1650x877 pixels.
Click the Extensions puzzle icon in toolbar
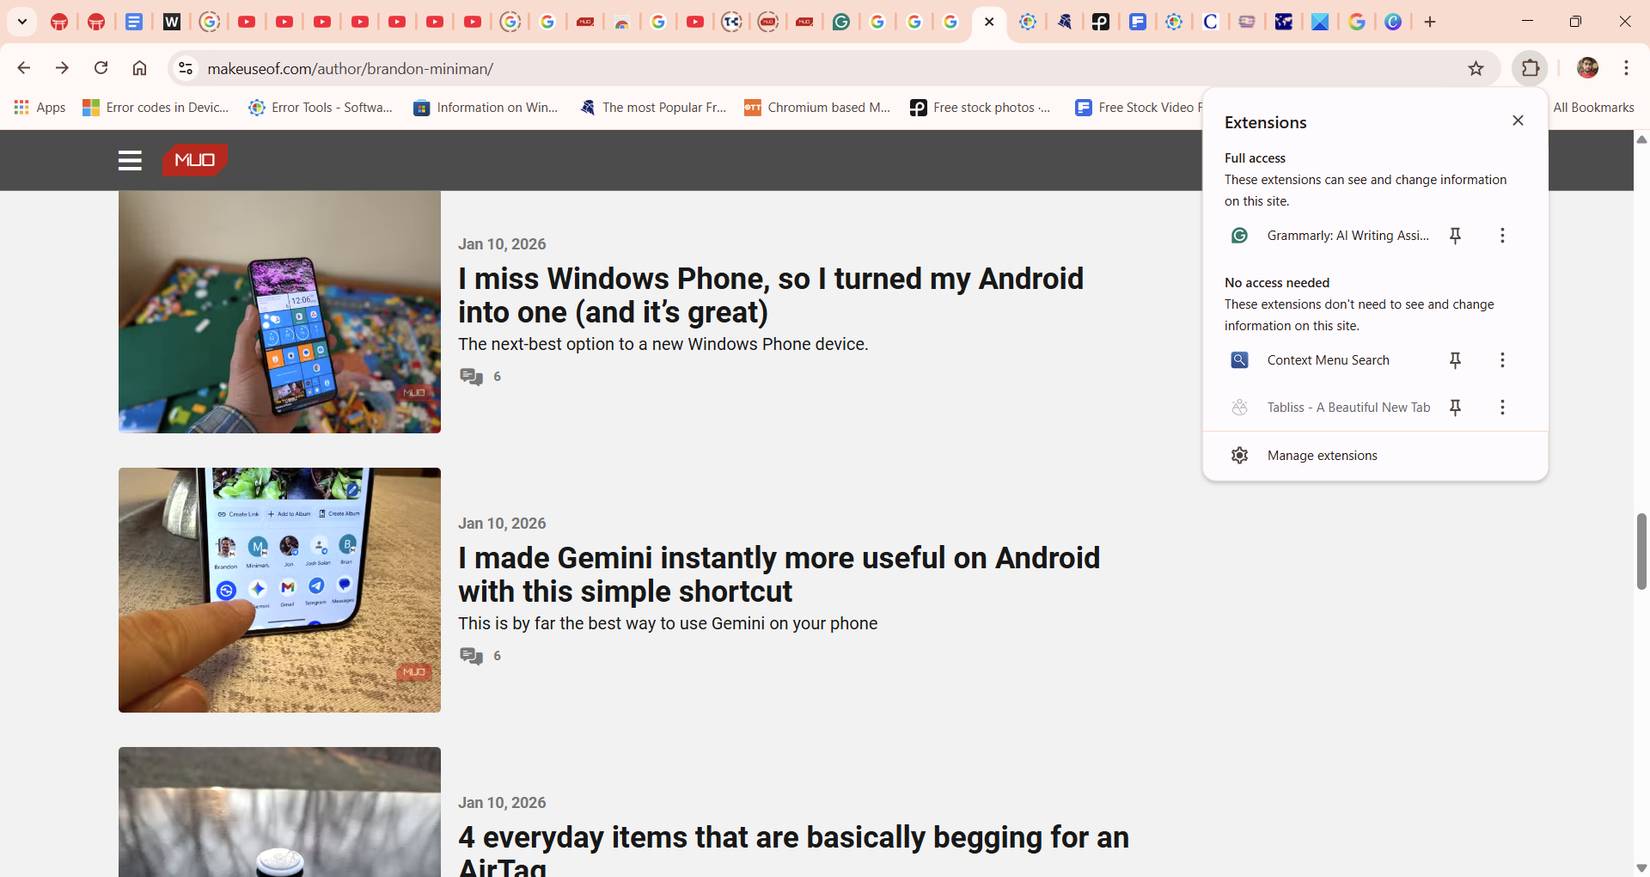pyautogui.click(x=1530, y=68)
